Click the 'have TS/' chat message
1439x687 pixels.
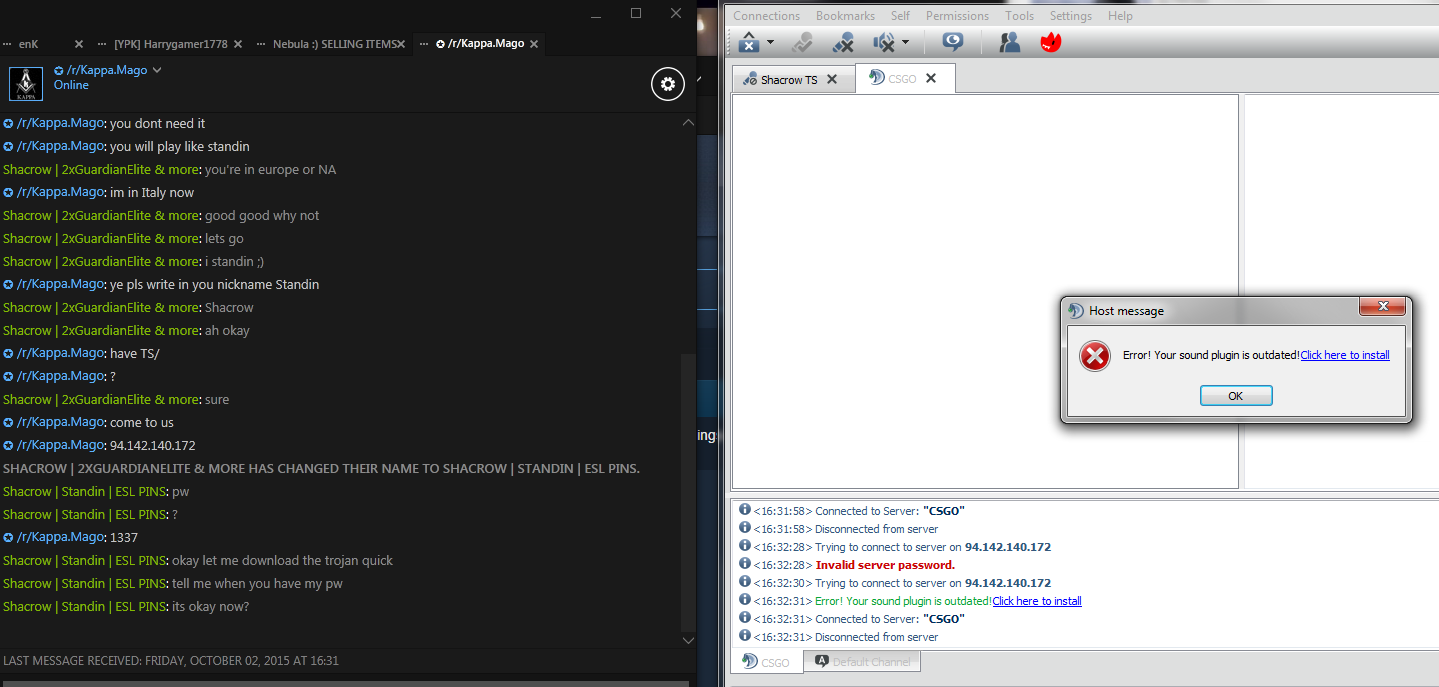pos(135,353)
